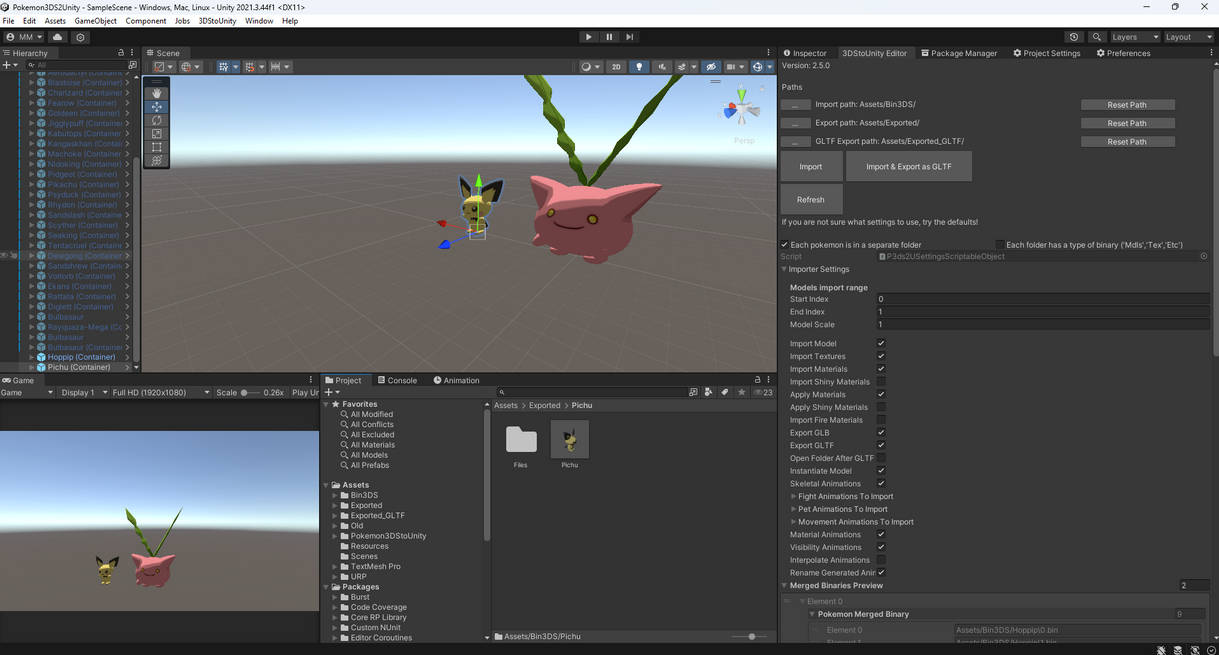Enable Import Shiny Materials checkbox
The image size is (1219, 655).
(x=881, y=381)
